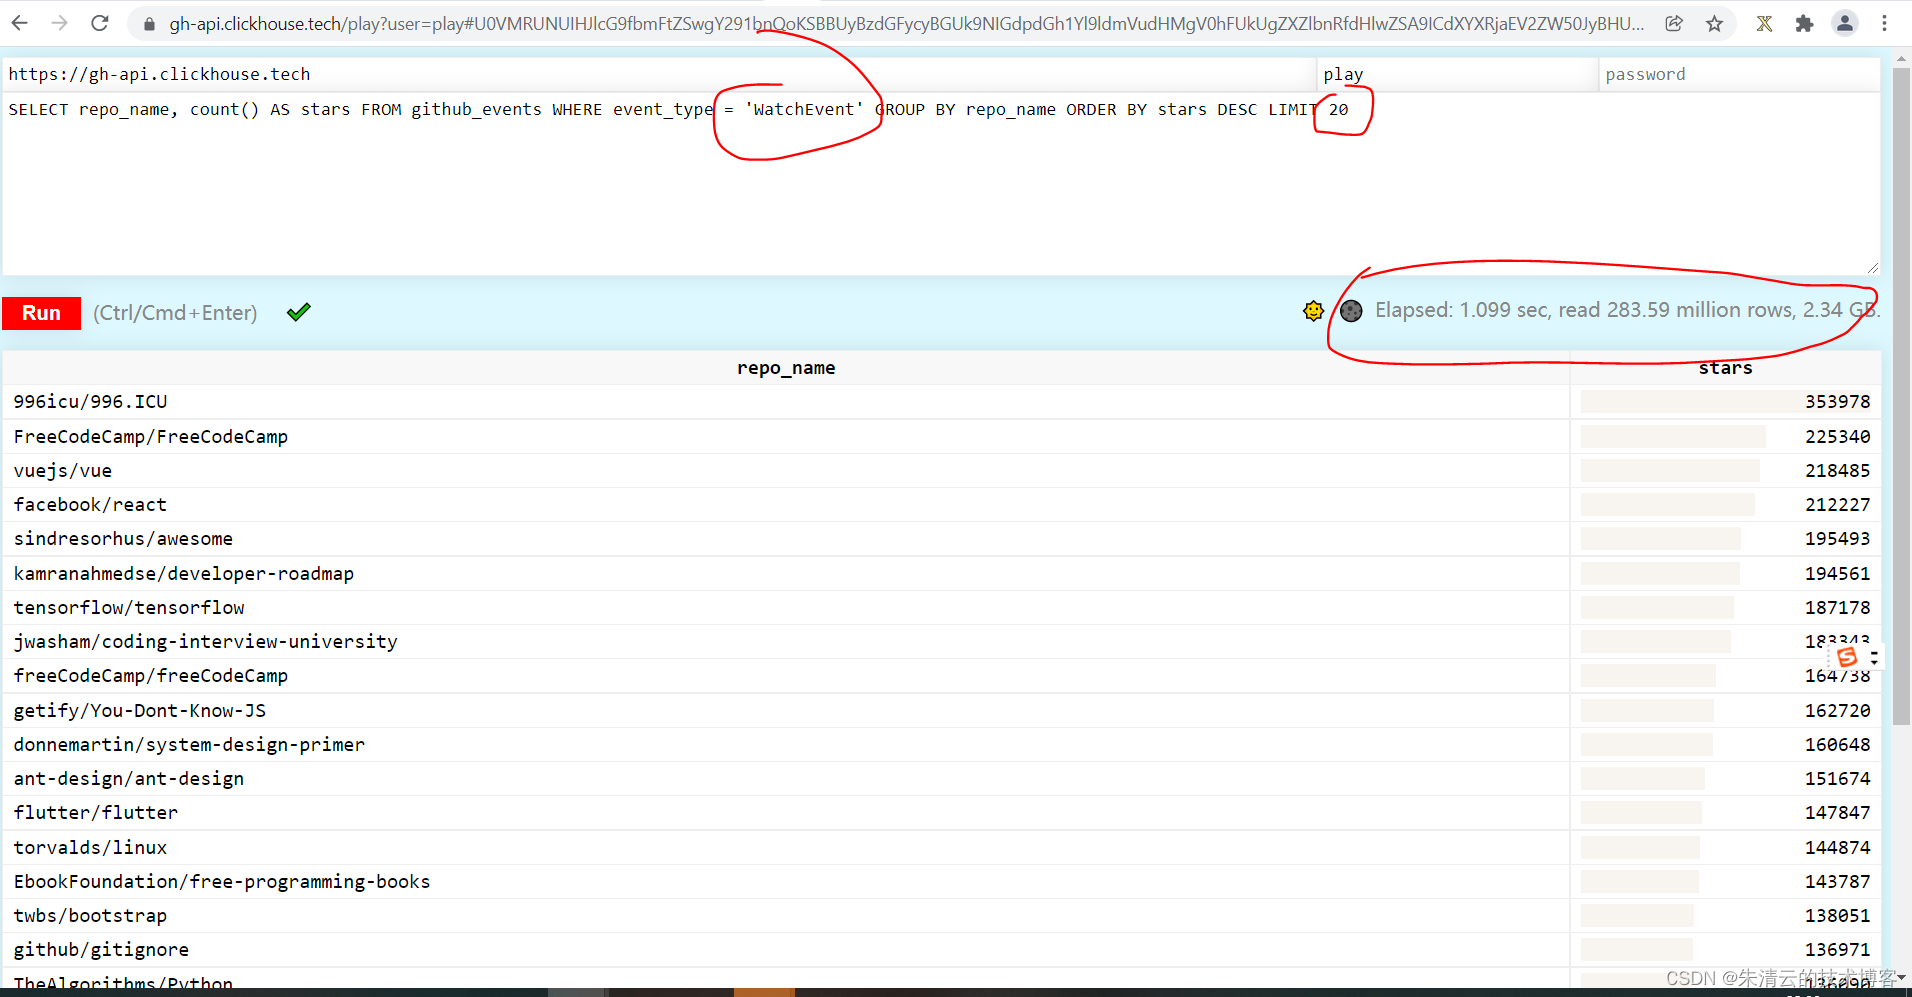Click the 218485 stars value
The width and height of the screenshot is (1912, 997).
[x=1837, y=471]
